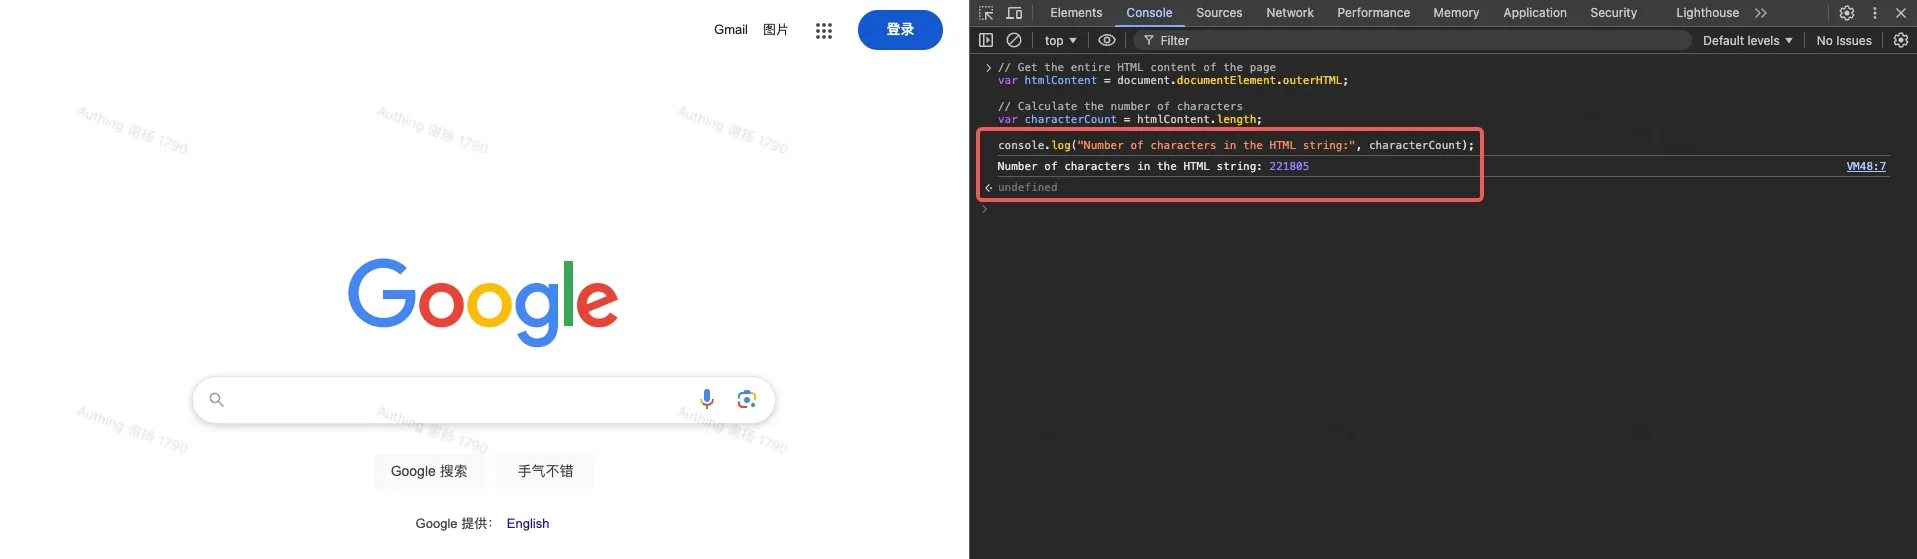Viewport: 1917px width, 559px height.
Task: Click the 221805 character count value
Action: point(1288,166)
